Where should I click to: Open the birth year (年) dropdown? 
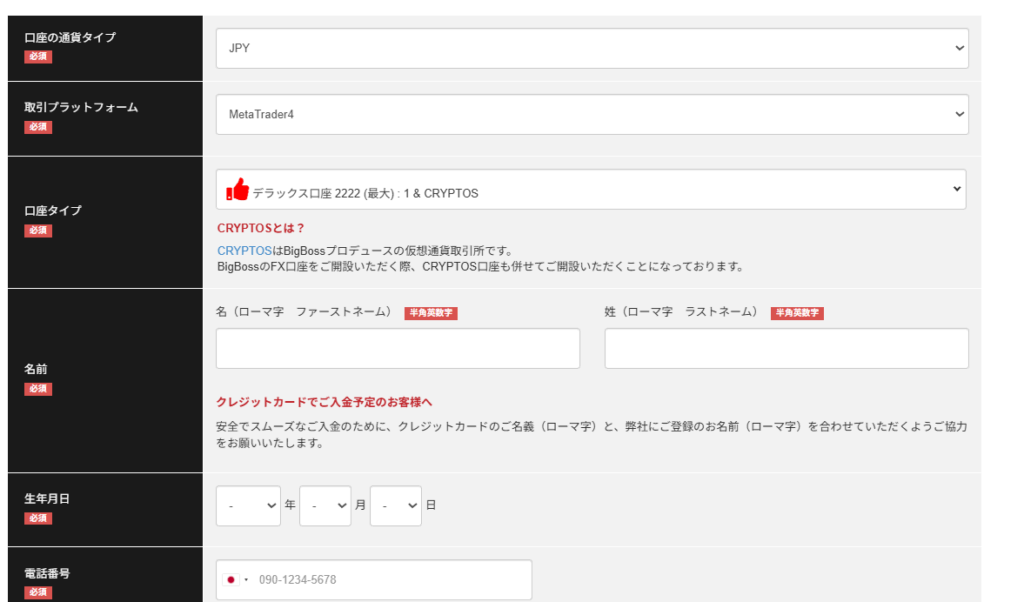[x=248, y=505]
